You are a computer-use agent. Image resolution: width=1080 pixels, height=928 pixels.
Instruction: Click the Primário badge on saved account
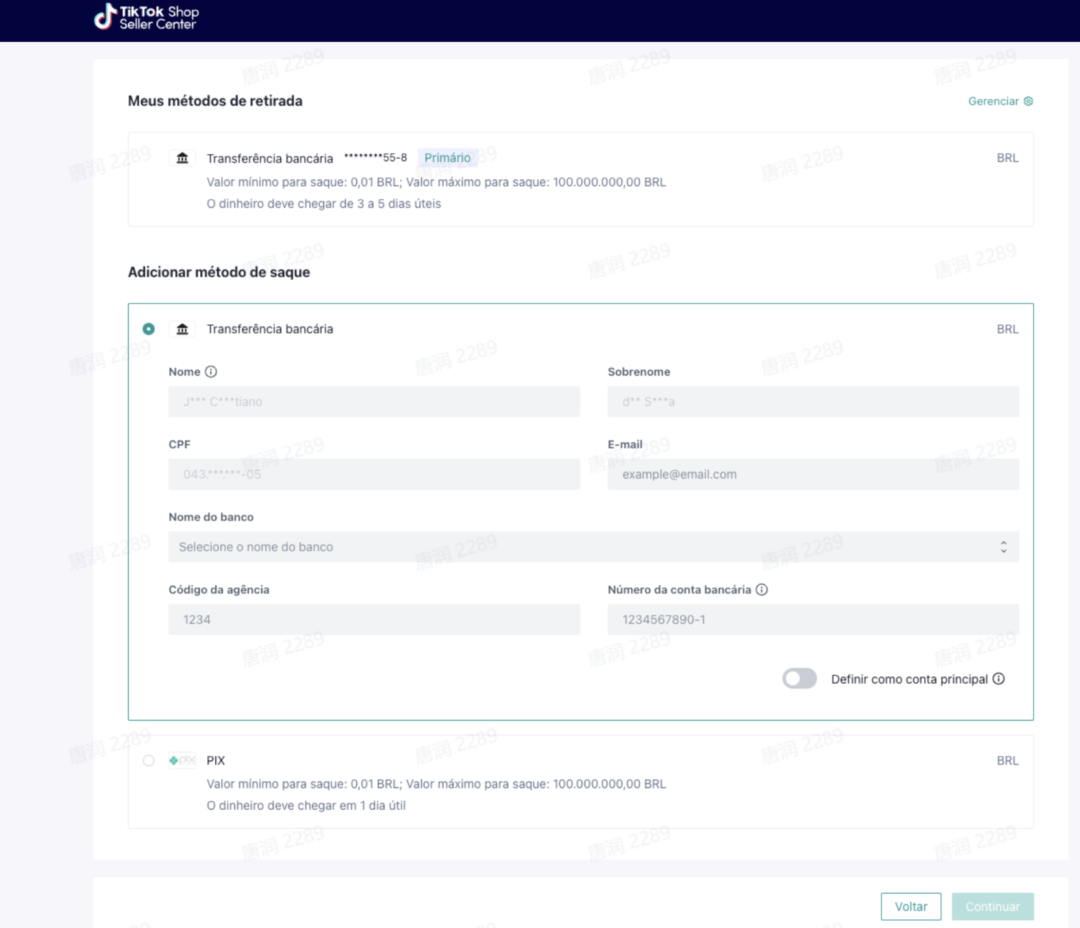pyautogui.click(x=447, y=158)
